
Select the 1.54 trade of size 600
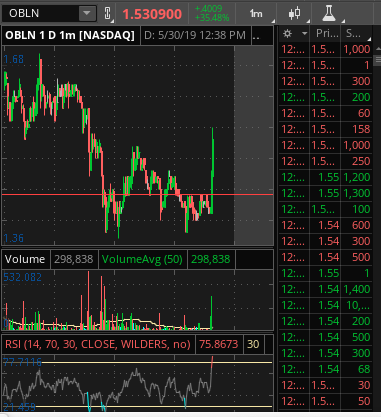[x=326, y=225]
